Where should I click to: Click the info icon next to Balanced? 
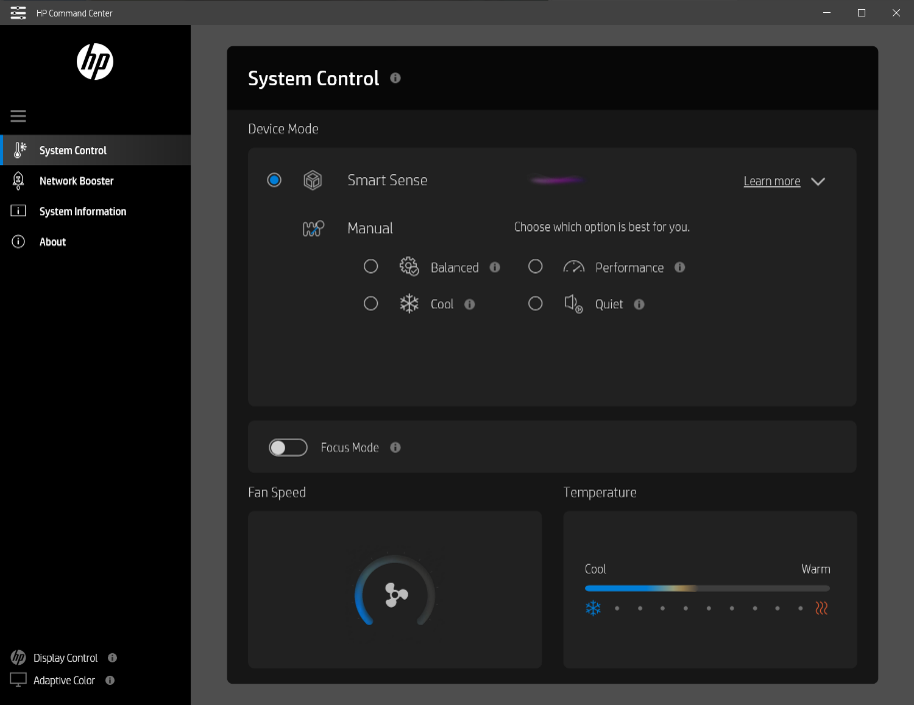[x=495, y=267]
